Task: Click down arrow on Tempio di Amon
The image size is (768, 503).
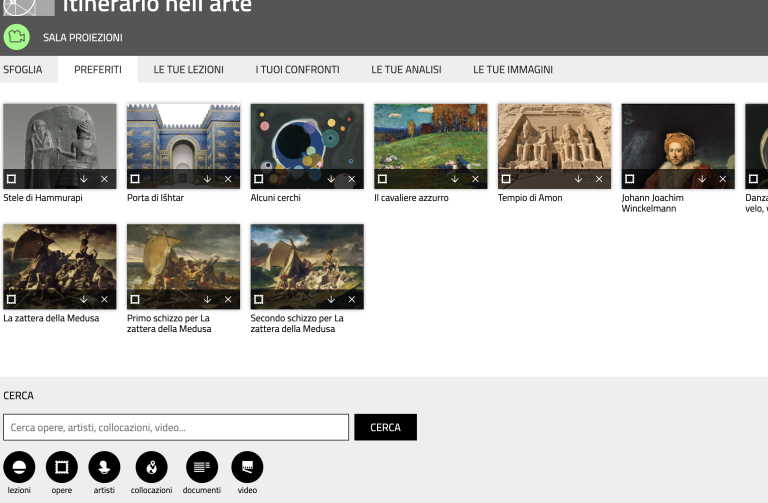Action: tap(578, 179)
